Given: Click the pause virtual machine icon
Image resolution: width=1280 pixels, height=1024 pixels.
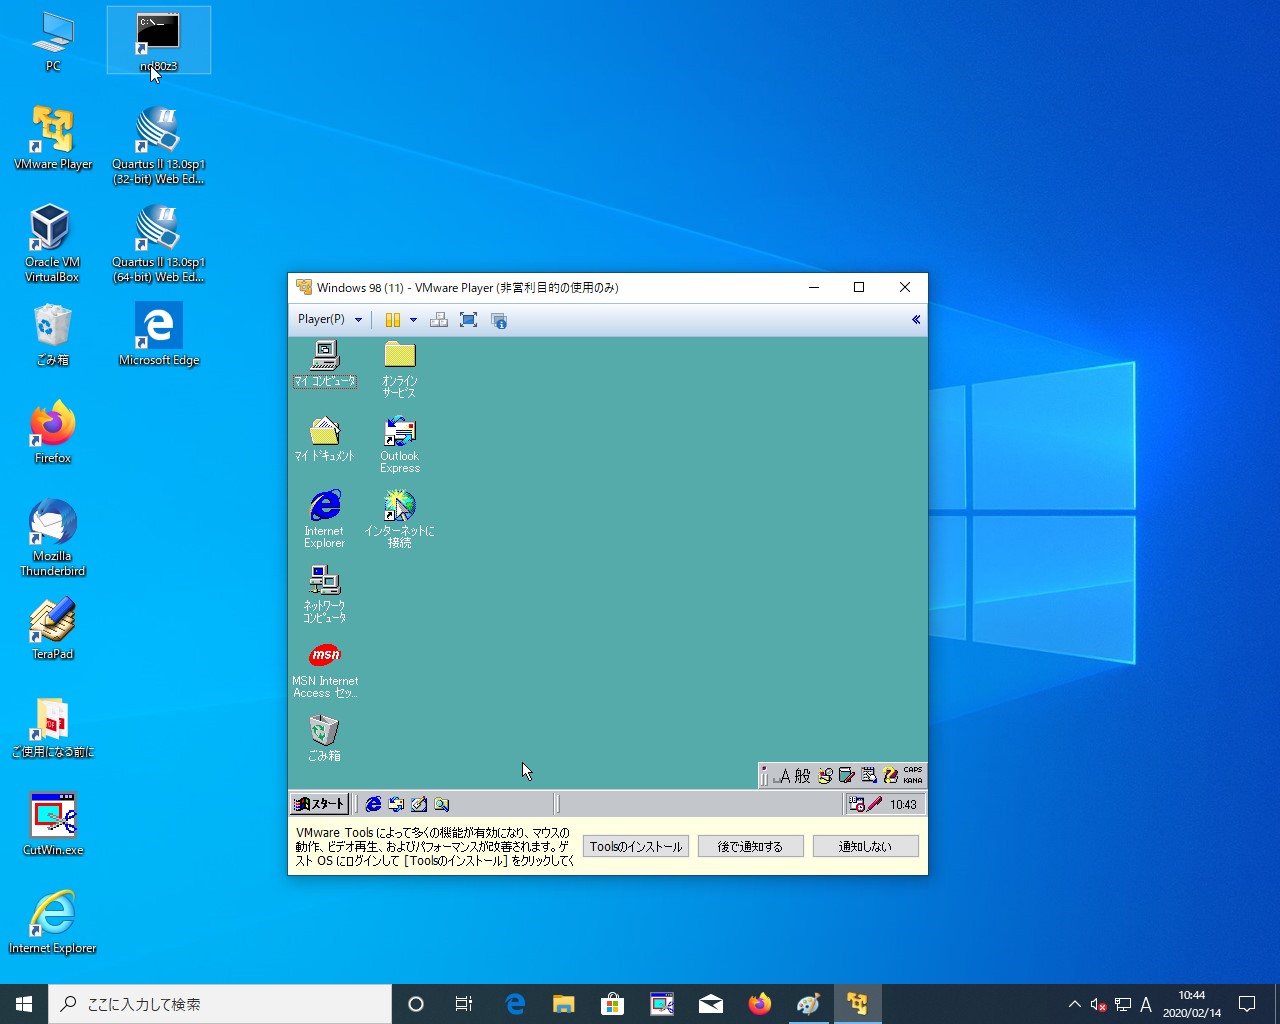Looking at the screenshot, I should click(393, 320).
